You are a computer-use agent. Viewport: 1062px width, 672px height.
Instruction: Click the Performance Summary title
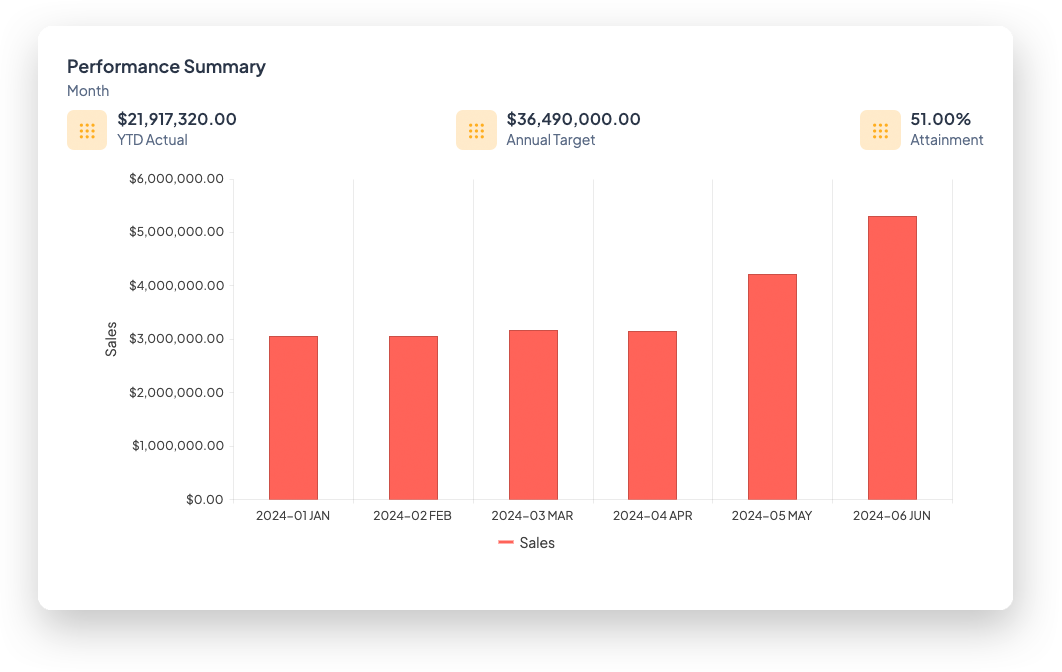pyautogui.click(x=166, y=67)
